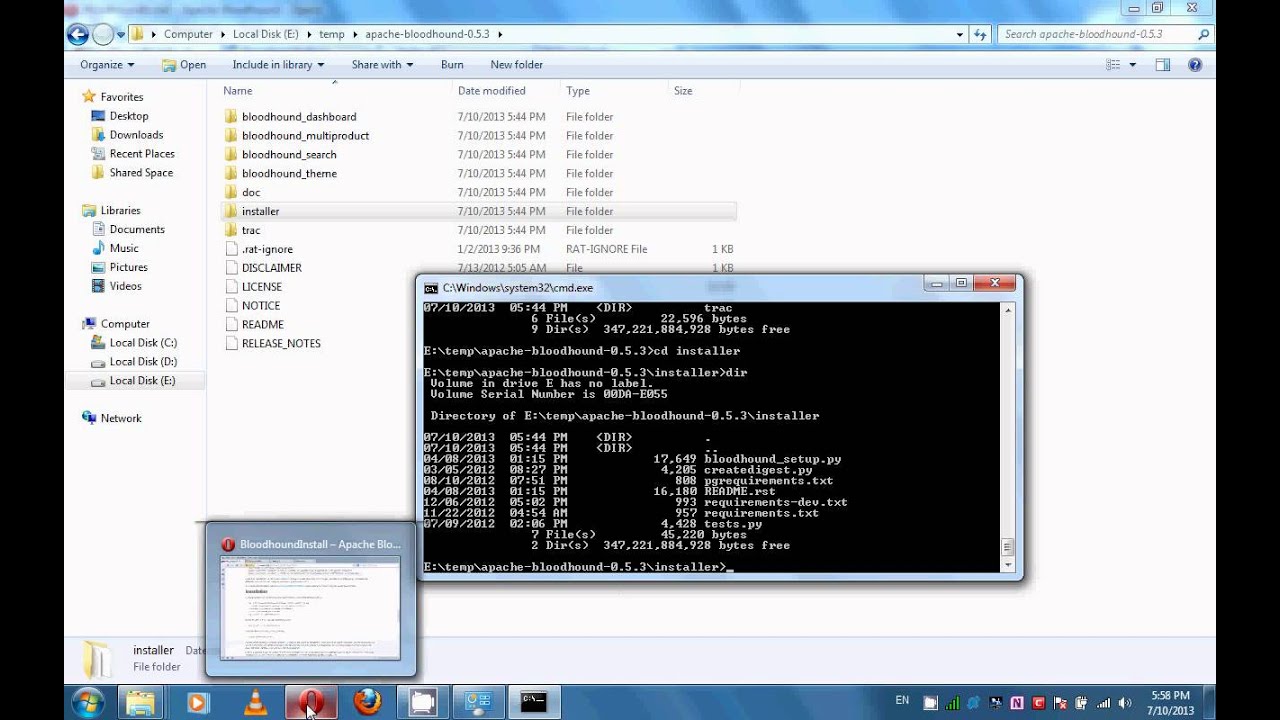The image size is (1280, 720).
Task: Click the cmd taskbar icon
Action: [x=533, y=702]
